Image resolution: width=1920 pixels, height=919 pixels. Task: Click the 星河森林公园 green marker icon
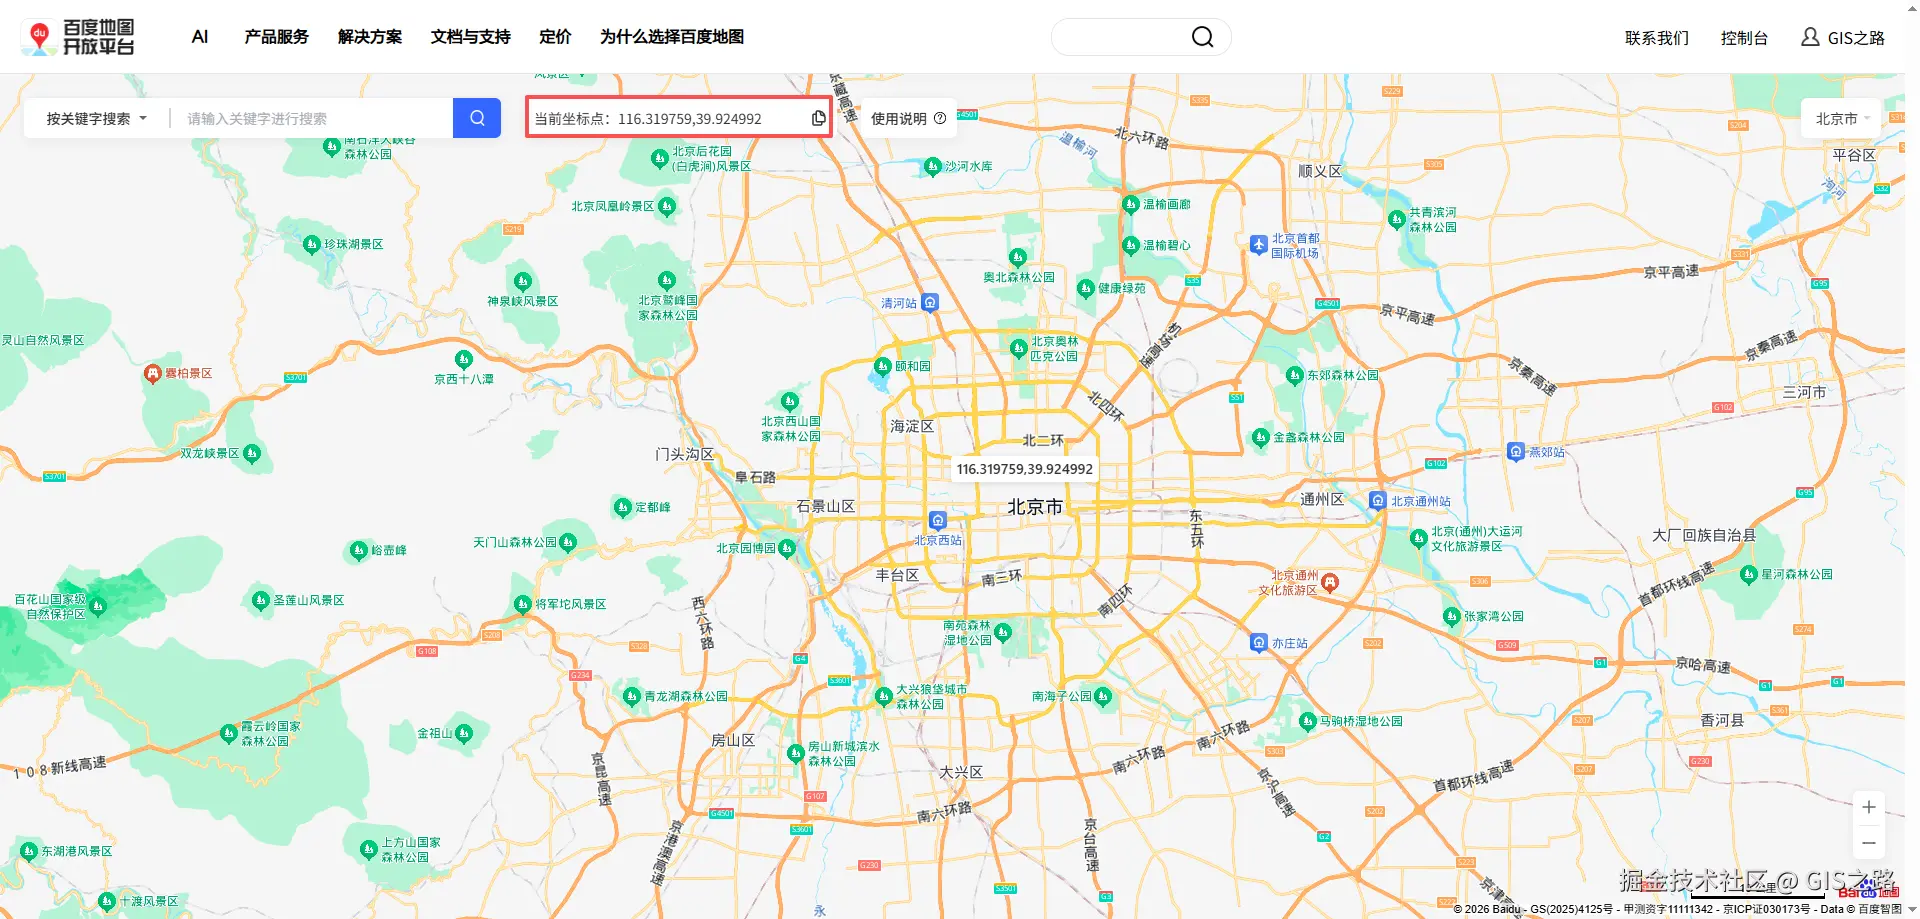[x=1749, y=574]
